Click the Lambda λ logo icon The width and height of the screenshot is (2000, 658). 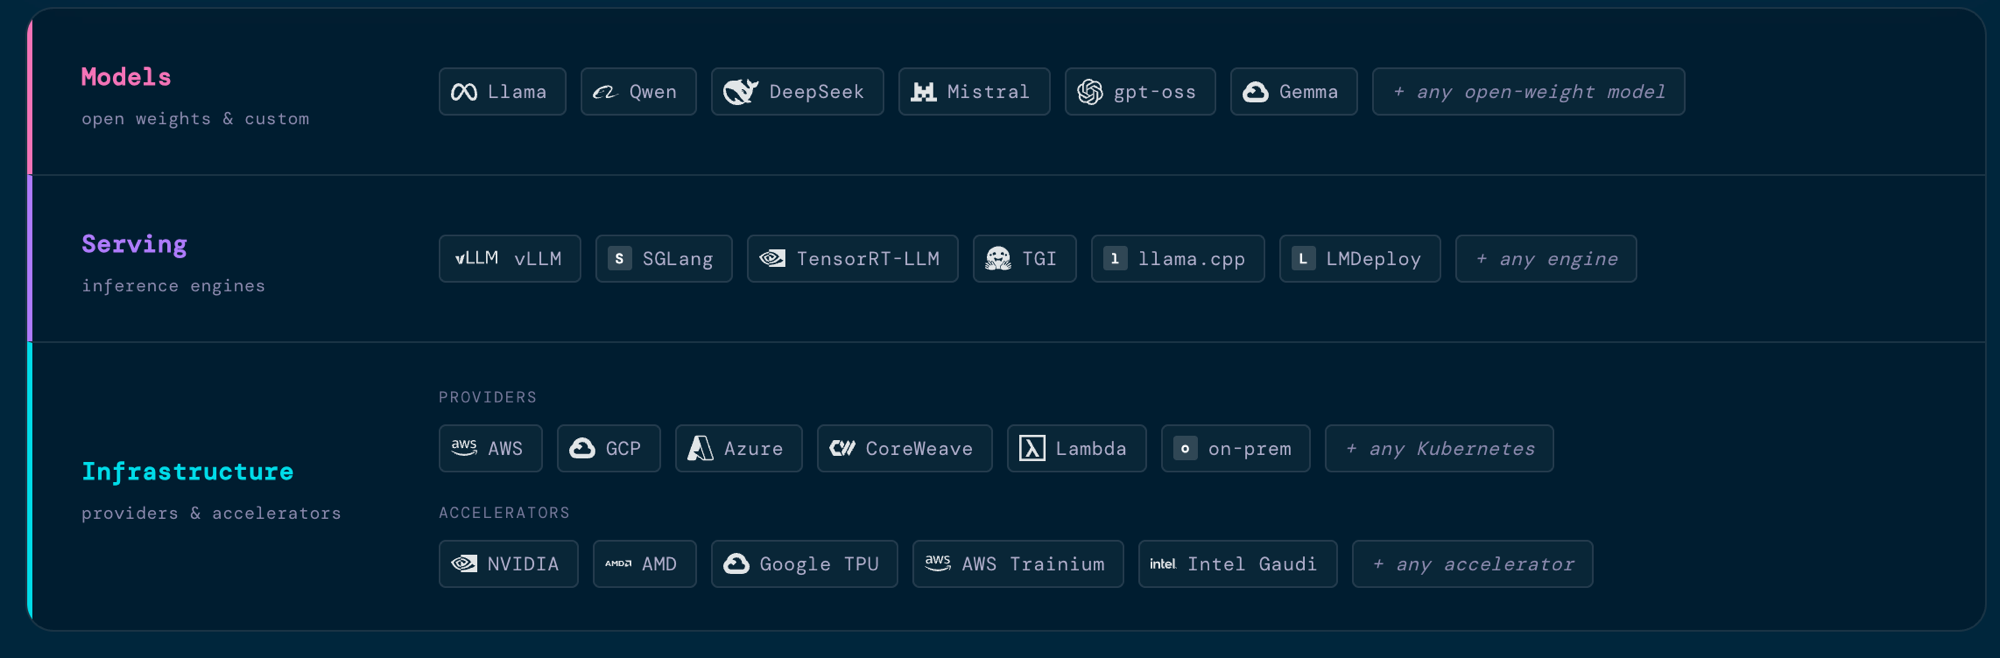coord(1032,448)
